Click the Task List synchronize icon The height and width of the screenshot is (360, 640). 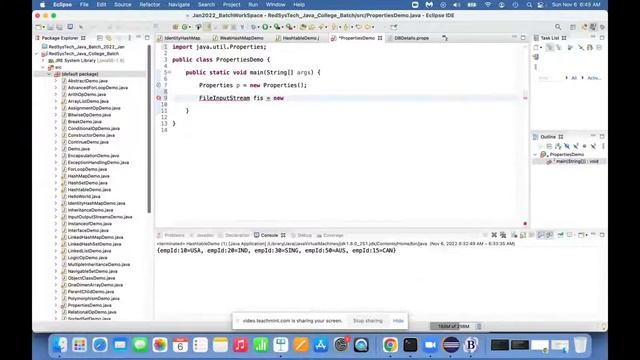tap(536, 57)
